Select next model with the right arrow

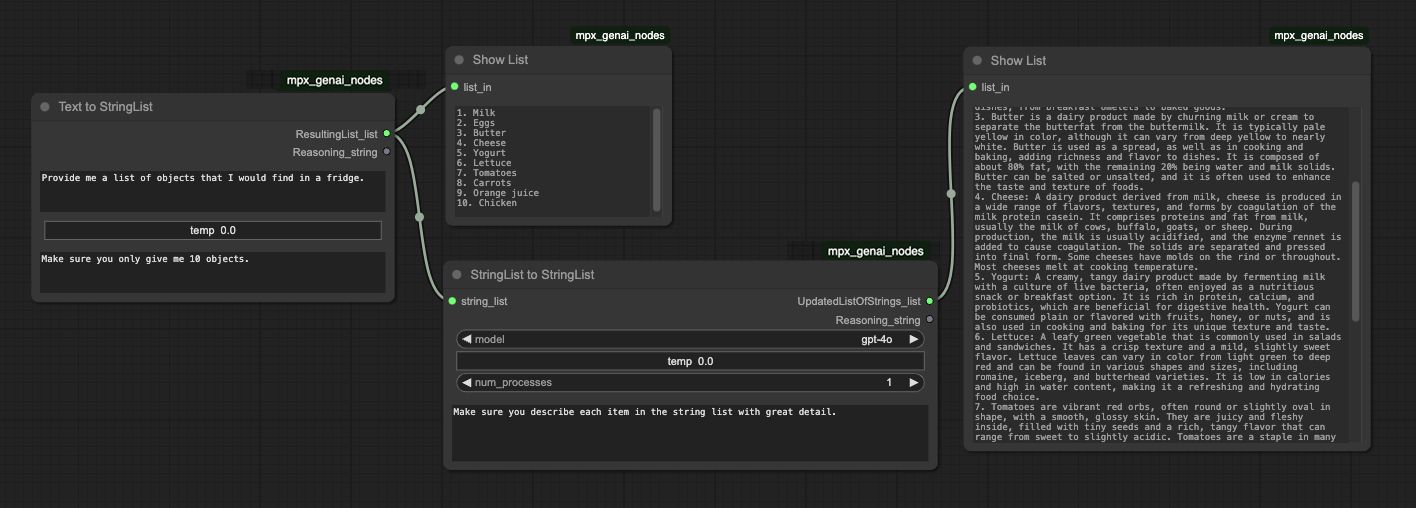click(x=914, y=339)
